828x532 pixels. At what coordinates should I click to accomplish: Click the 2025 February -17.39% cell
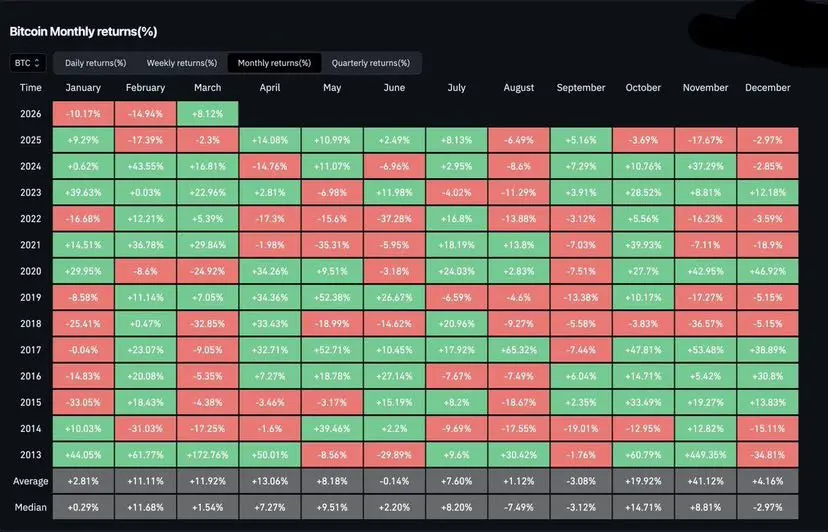(145, 140)
